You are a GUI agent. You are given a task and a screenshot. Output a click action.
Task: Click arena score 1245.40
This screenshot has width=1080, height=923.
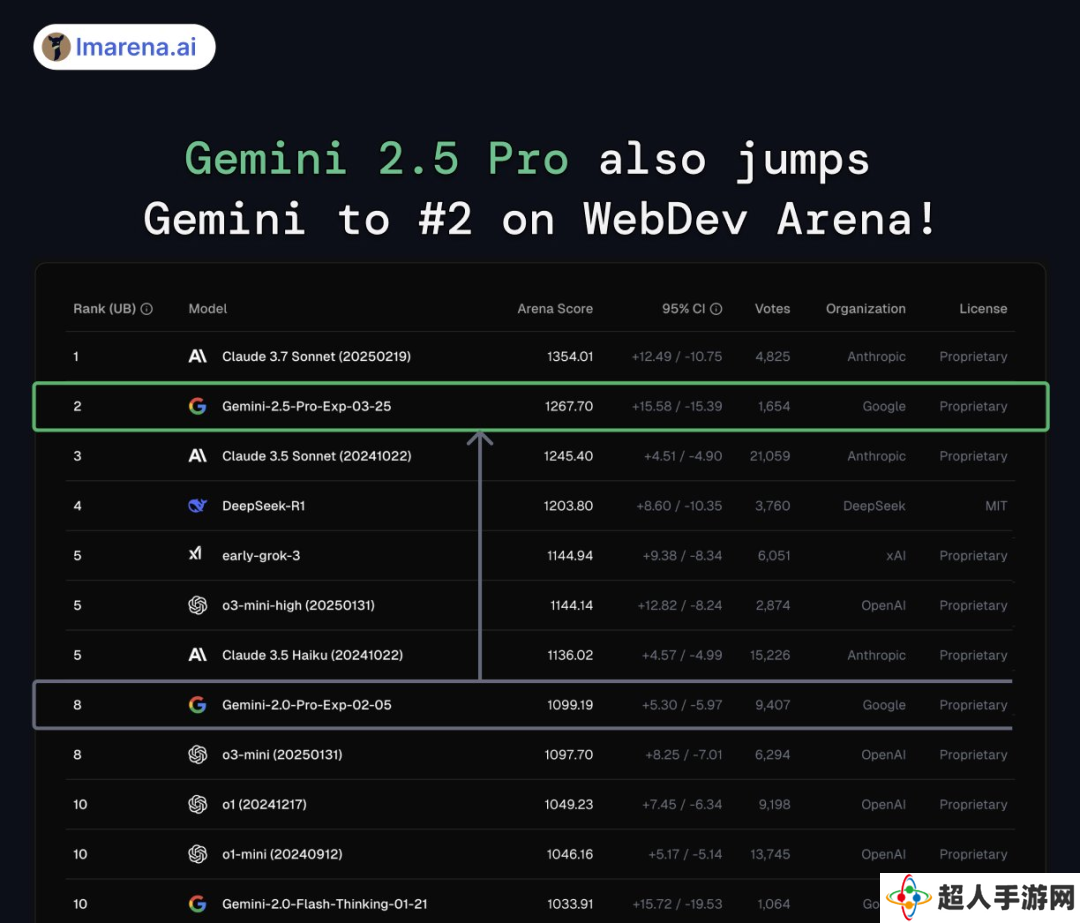[x=568, y=456]
